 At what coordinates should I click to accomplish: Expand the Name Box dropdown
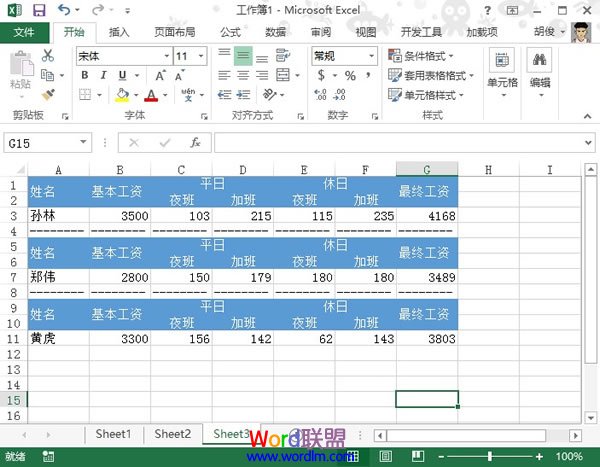[83, 142]
